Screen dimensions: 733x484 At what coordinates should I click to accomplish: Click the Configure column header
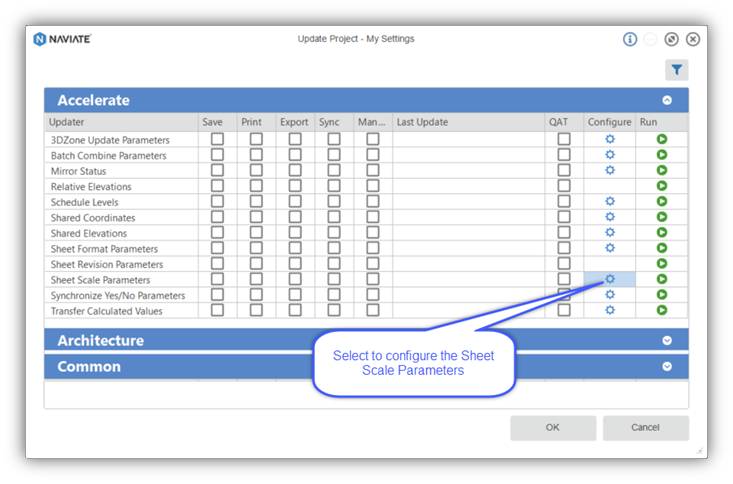click(x=610, y=122)
